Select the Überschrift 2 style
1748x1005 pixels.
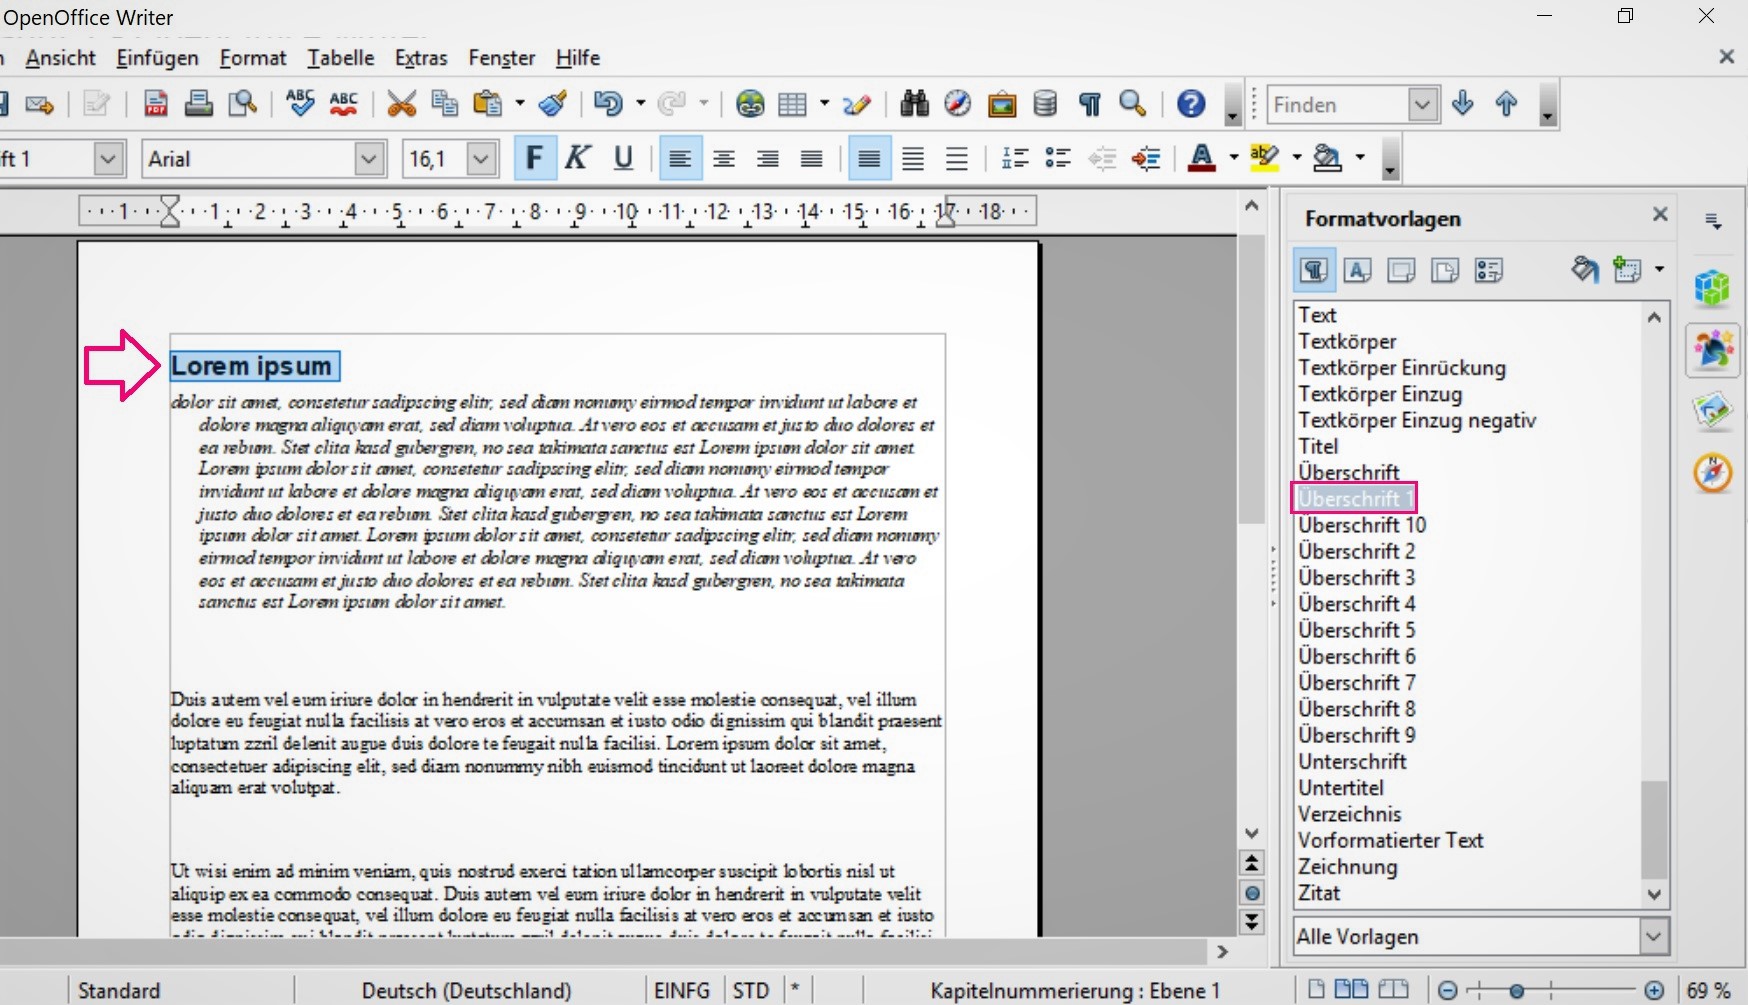pos(1356,551)
